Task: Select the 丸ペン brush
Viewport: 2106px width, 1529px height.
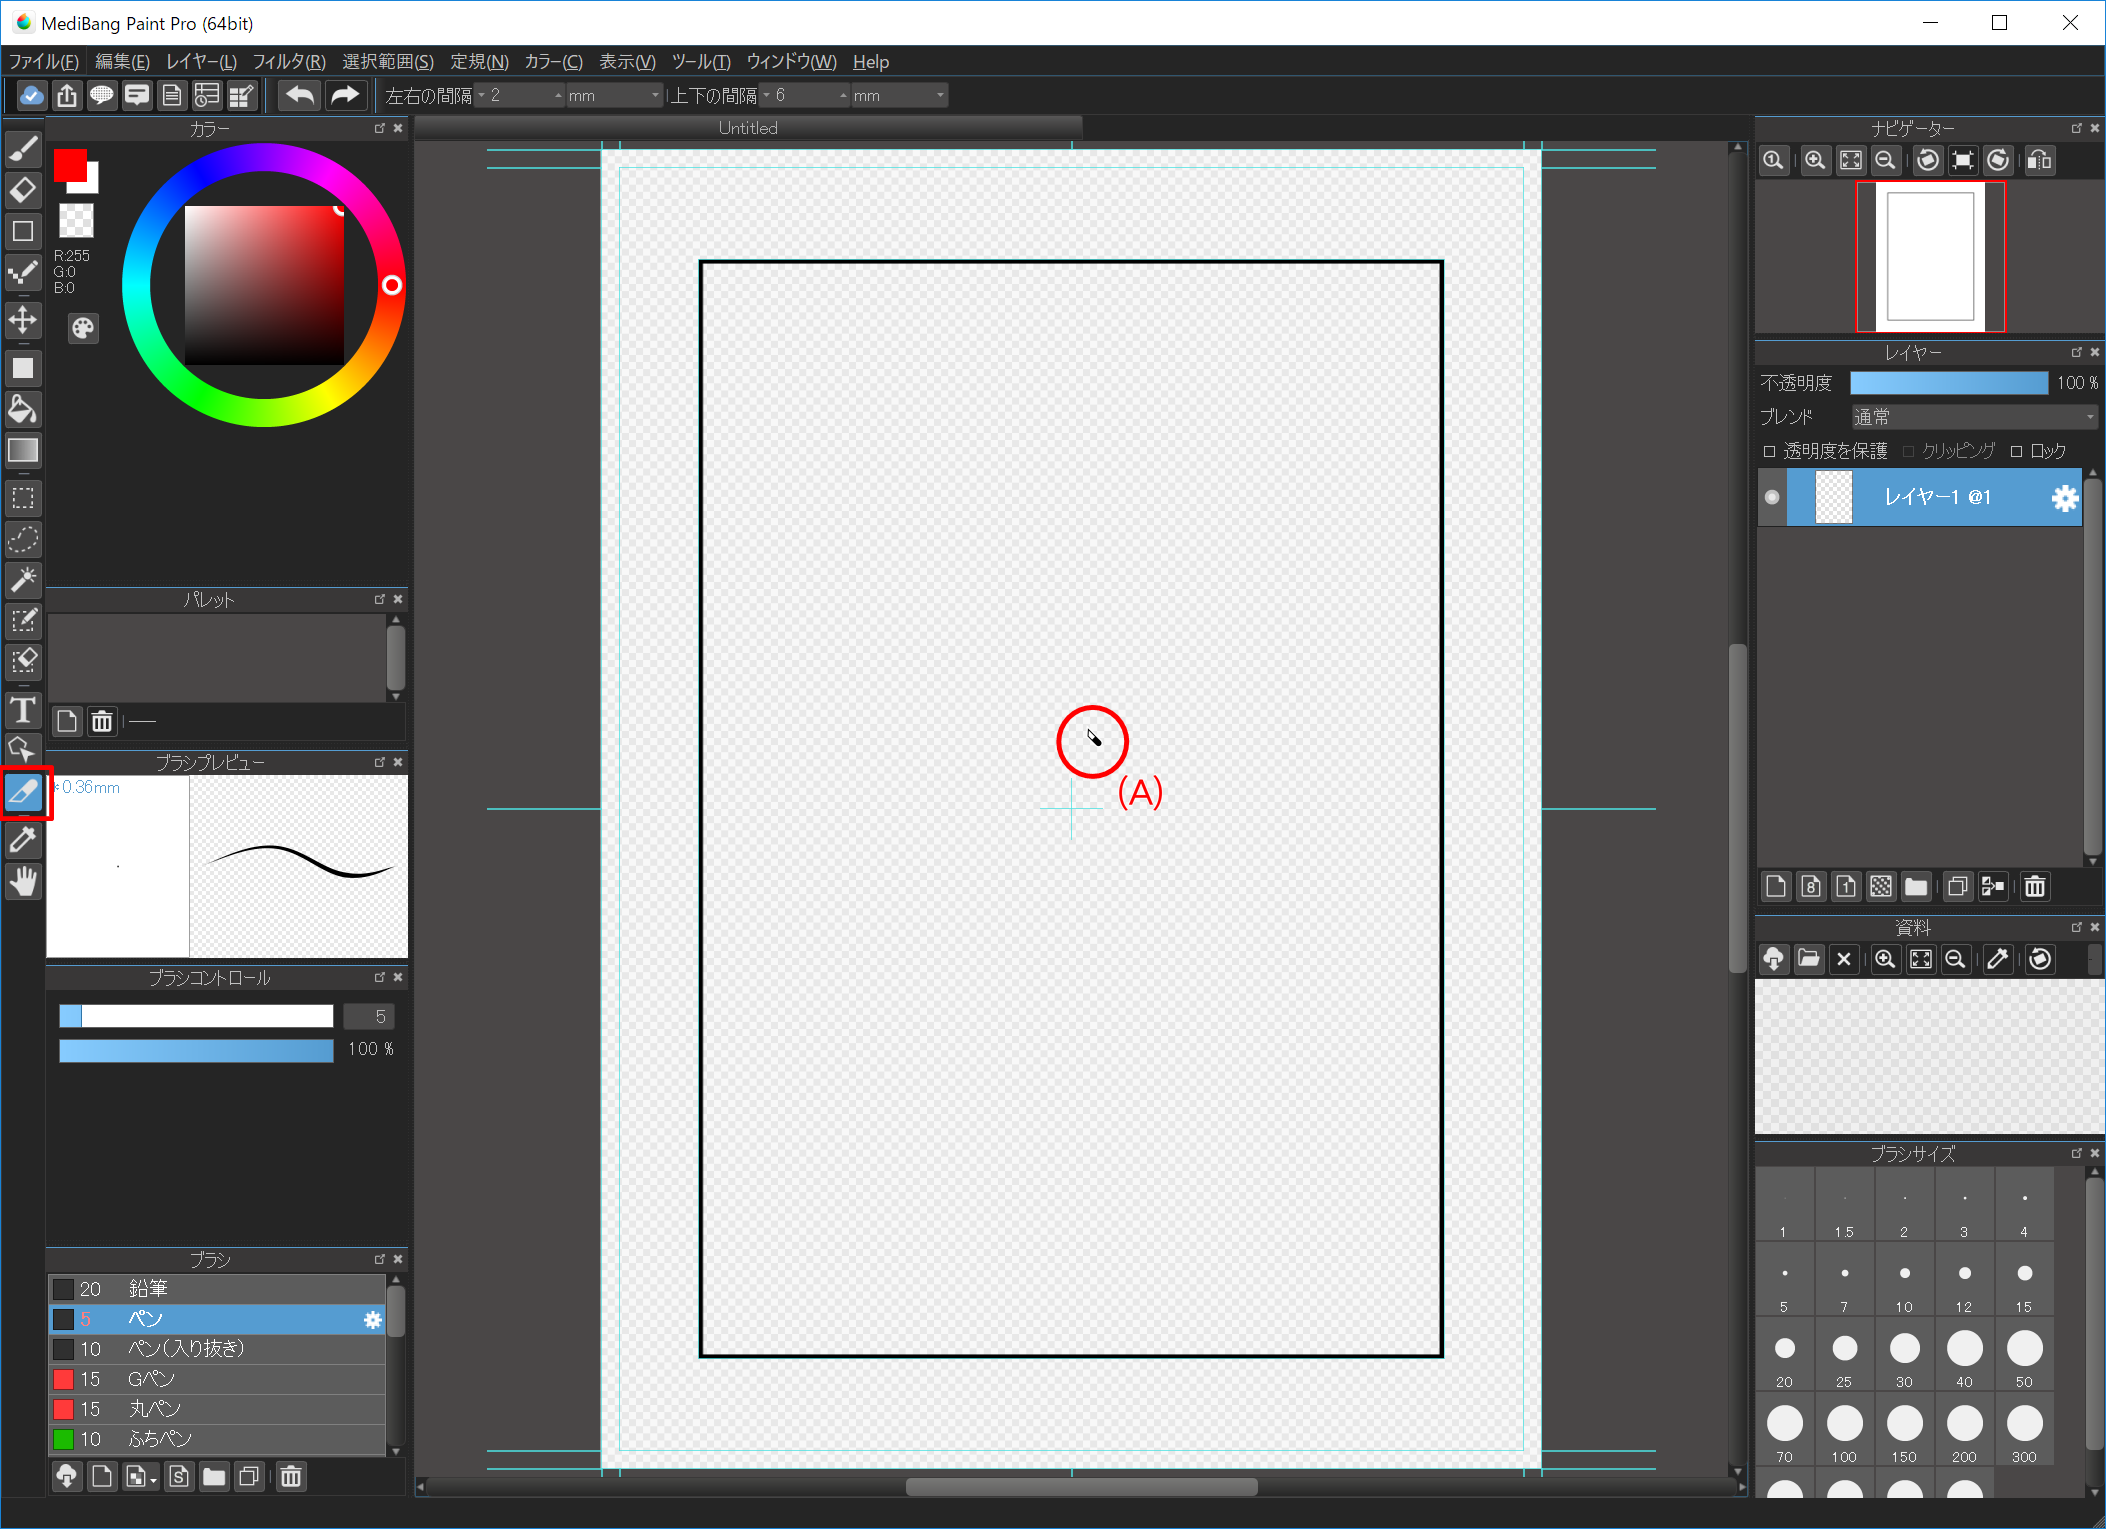Action: pyautogui.click(x=217, y=1409)
